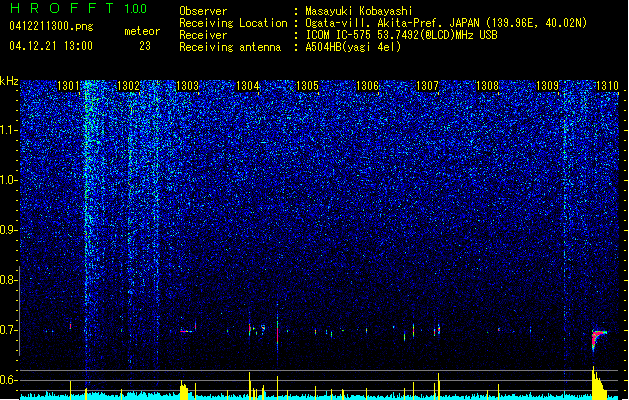Screen dimensions: 629x400
Task: Click the 1310 time marker
Action: coord(607,85)
